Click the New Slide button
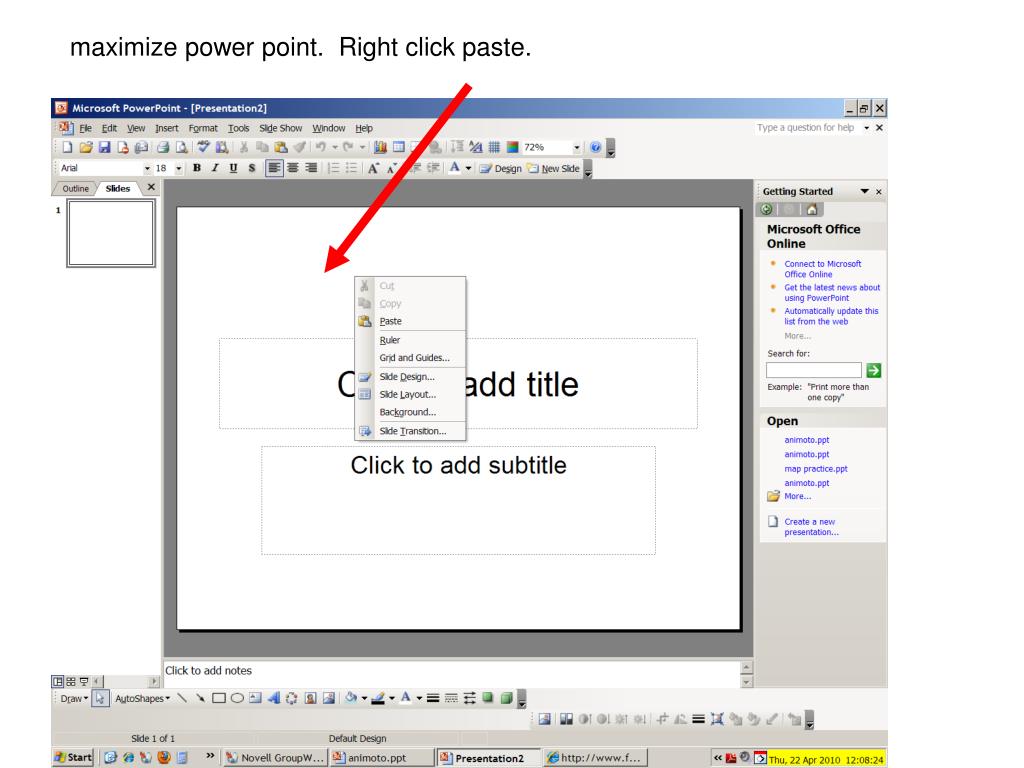Viewport: 1024px width, 768px height. [553, 168]
